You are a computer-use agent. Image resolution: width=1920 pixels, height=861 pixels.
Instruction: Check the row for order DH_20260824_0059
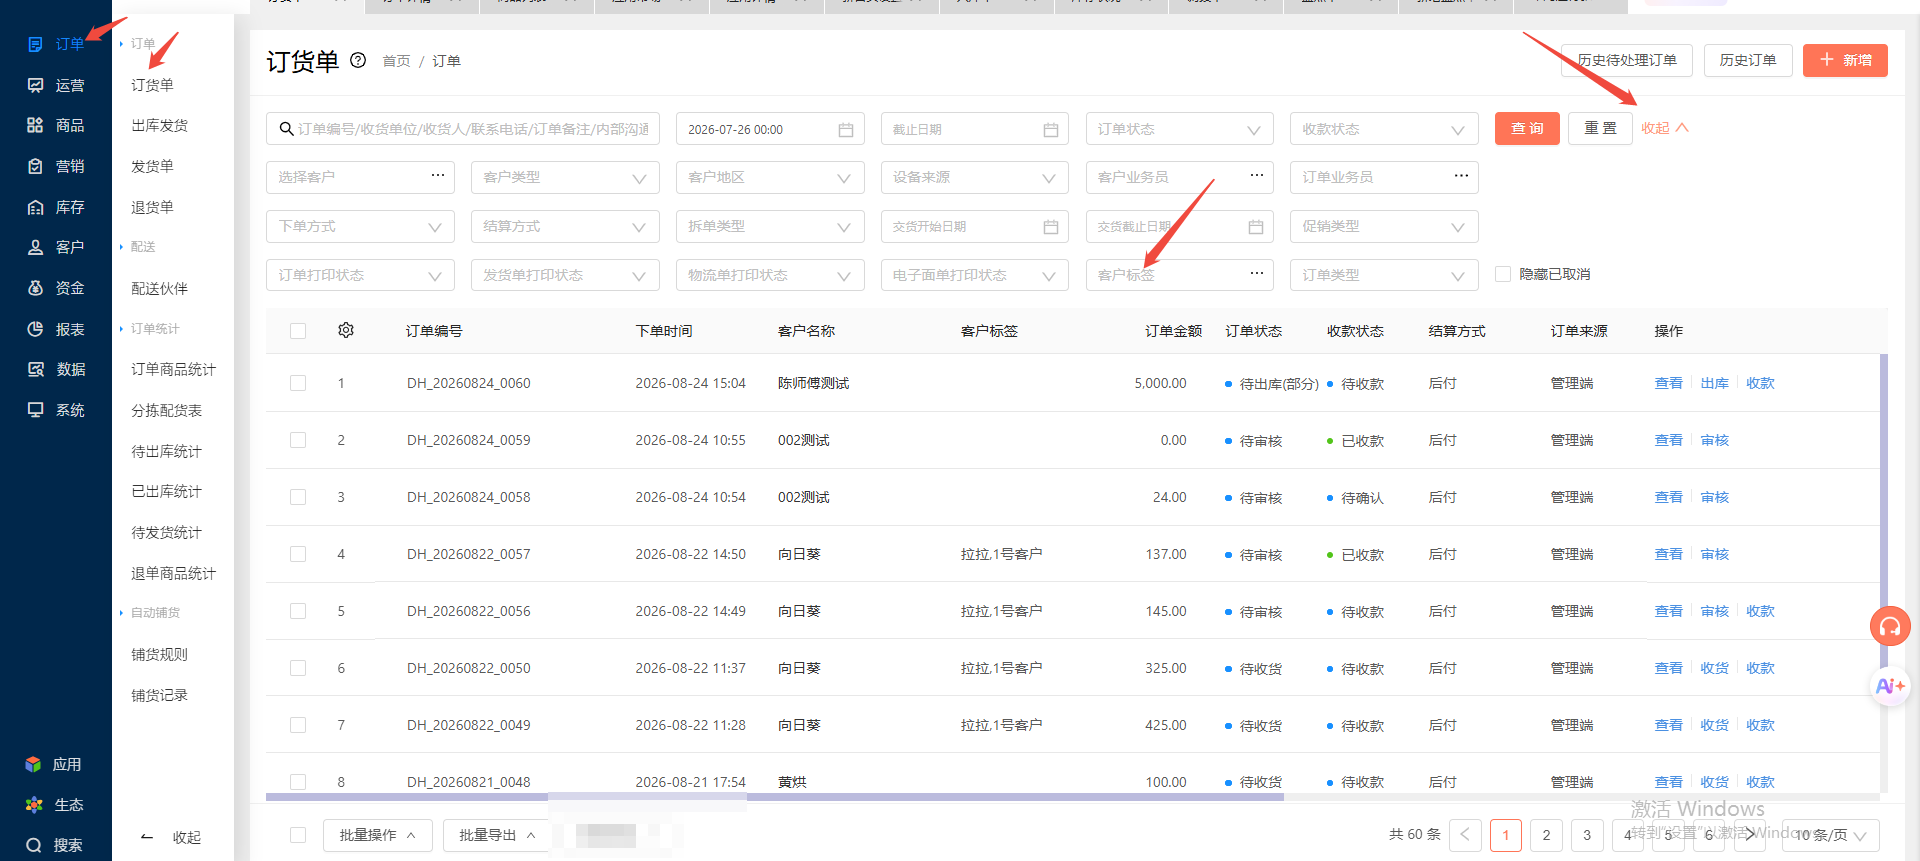[298, 440]
